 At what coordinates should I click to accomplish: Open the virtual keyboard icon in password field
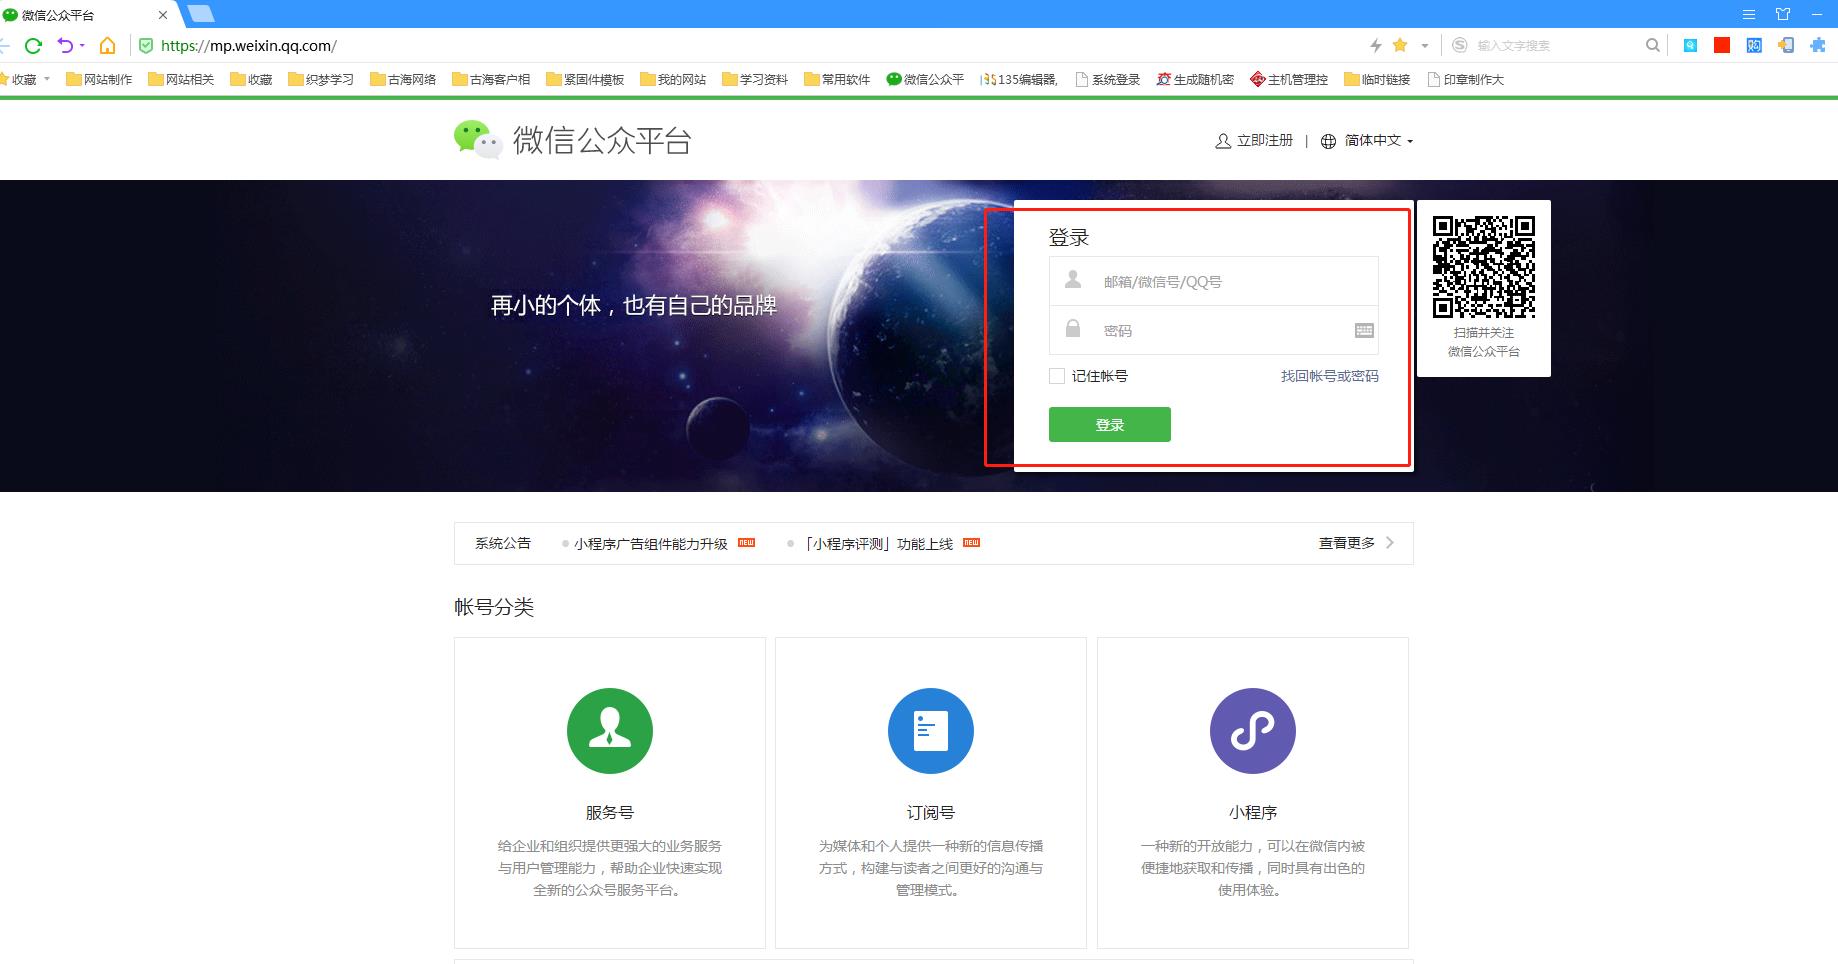click(1364, 330)
